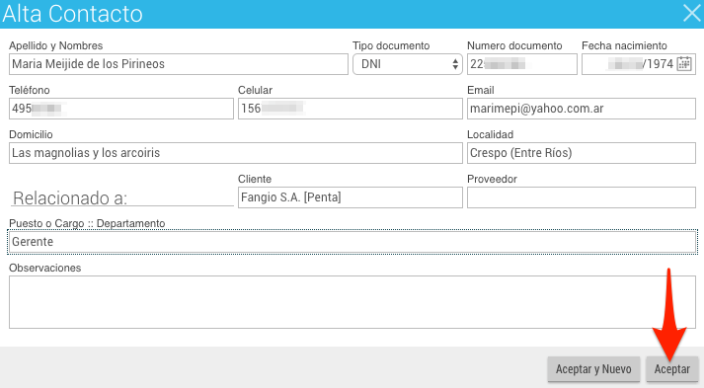
Task: Click the Aceptar button
Action: 672,369
